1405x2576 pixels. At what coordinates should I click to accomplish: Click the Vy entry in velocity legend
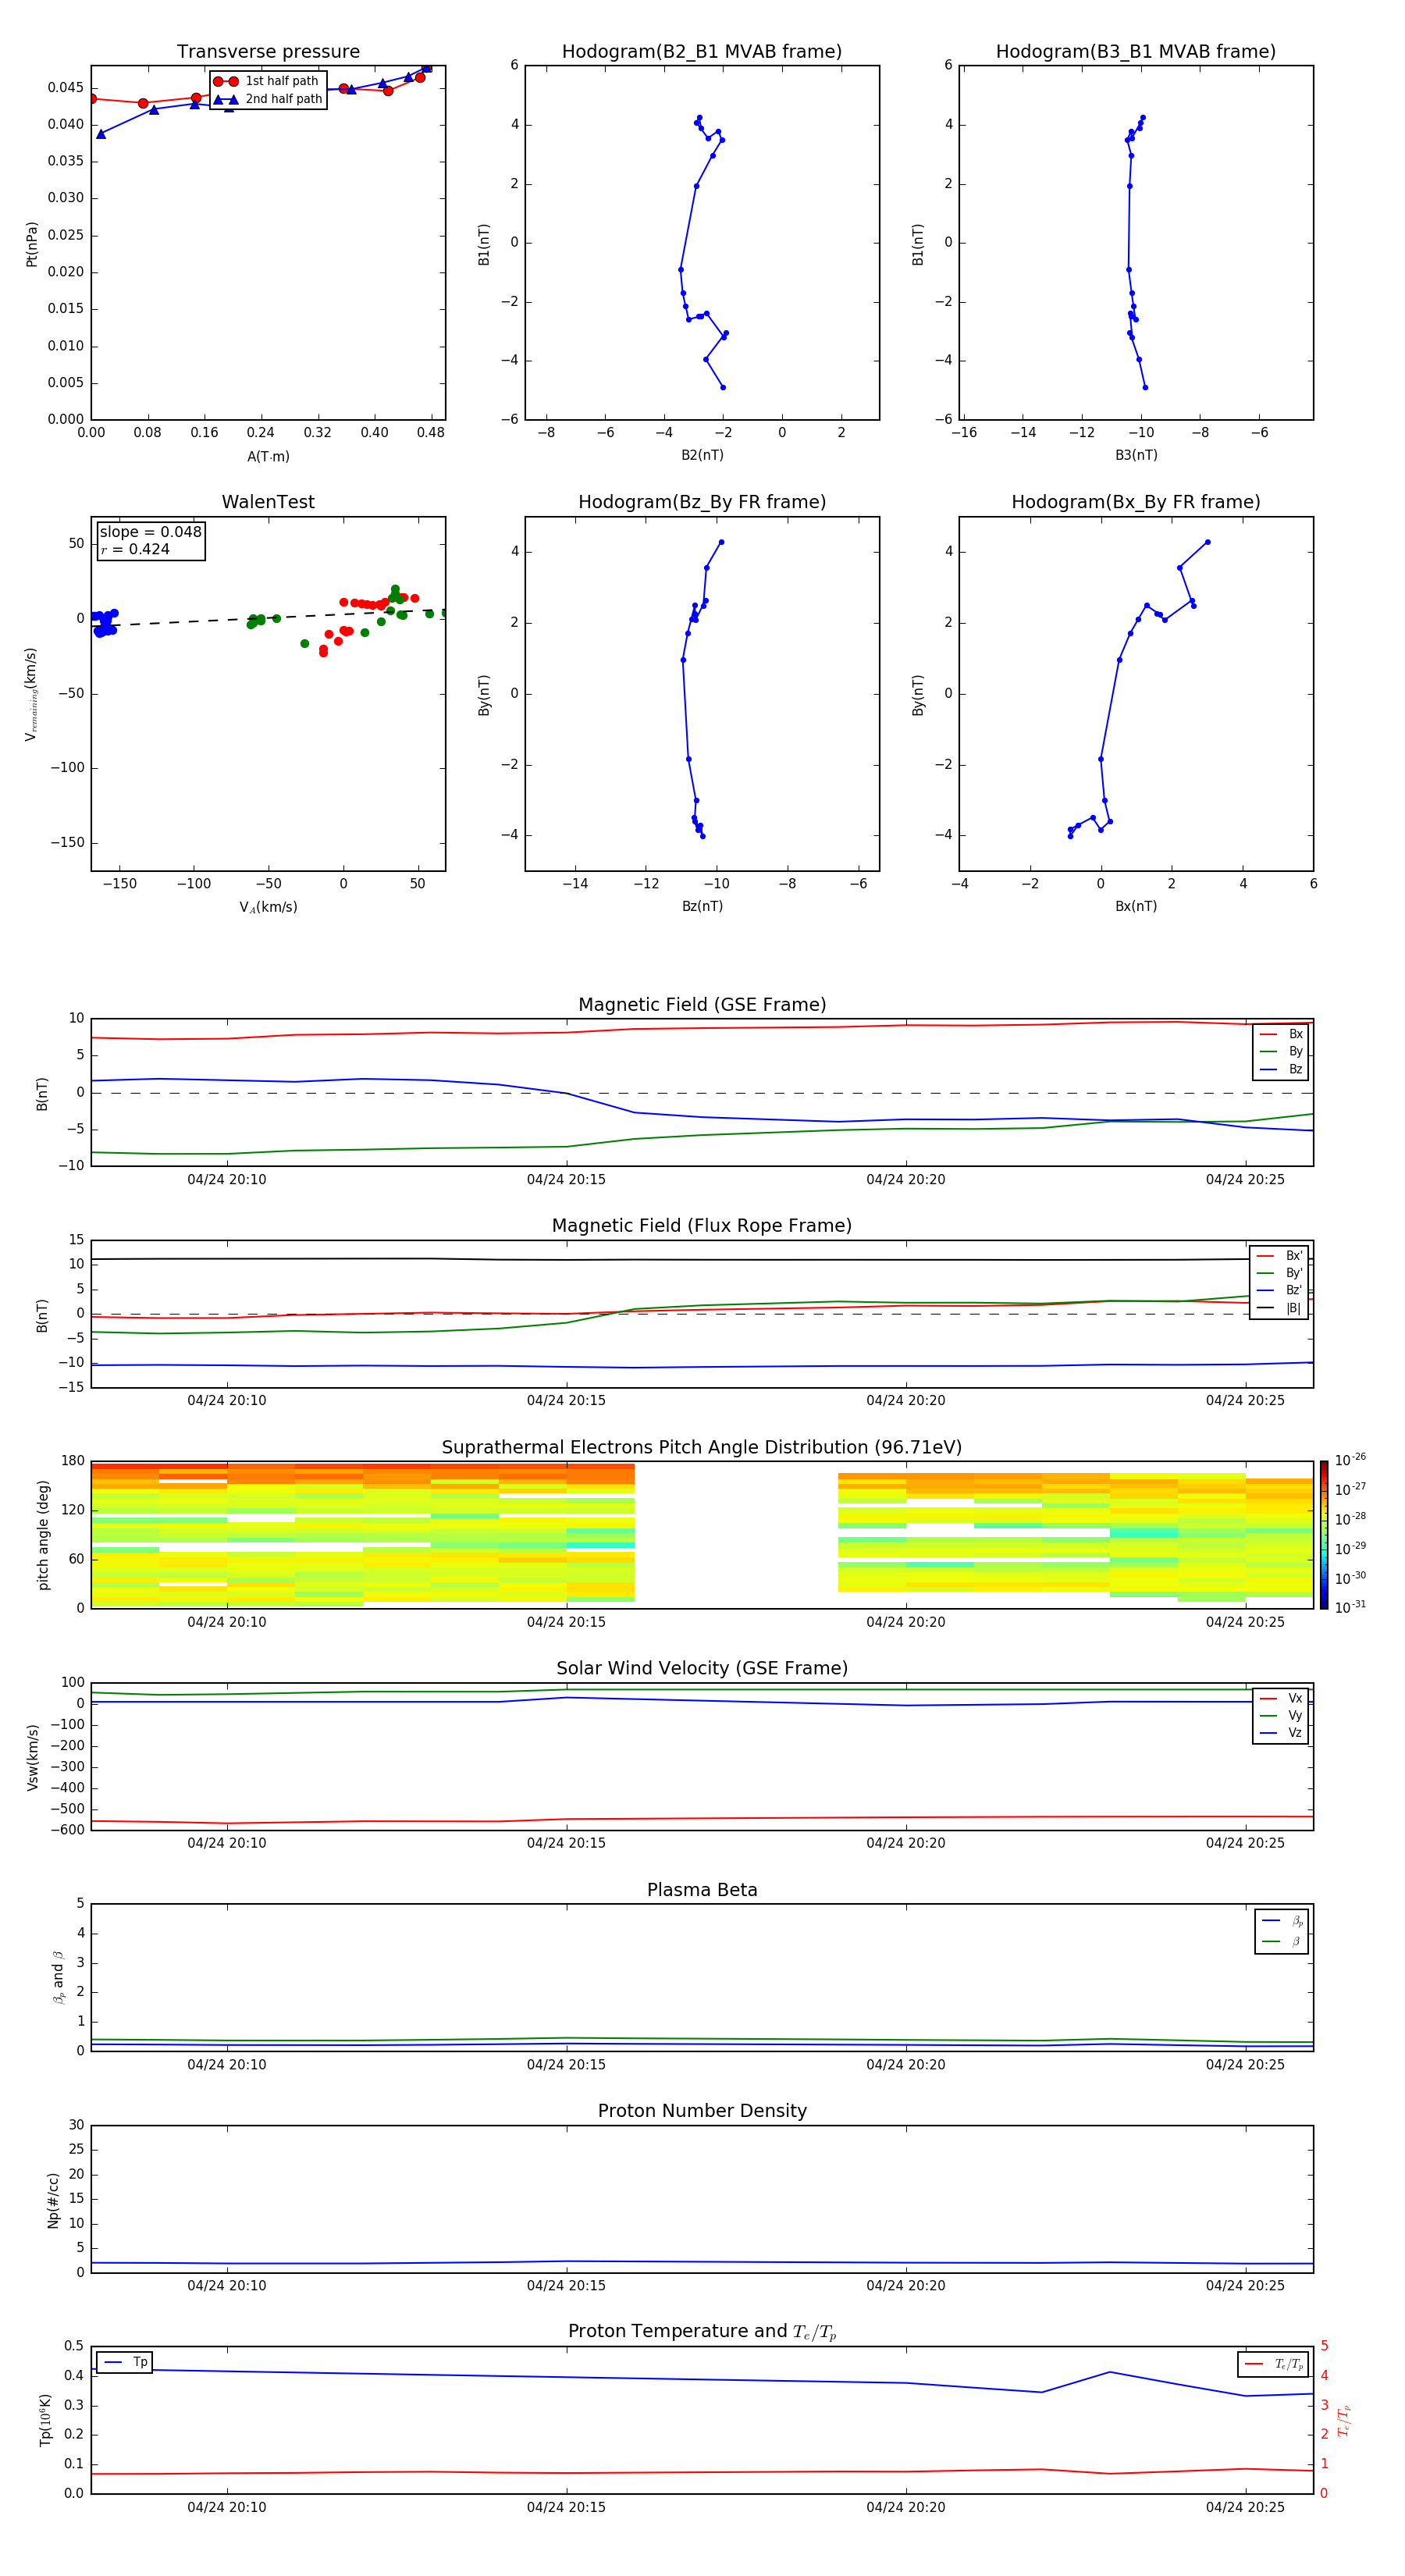pos(1281,1716)
